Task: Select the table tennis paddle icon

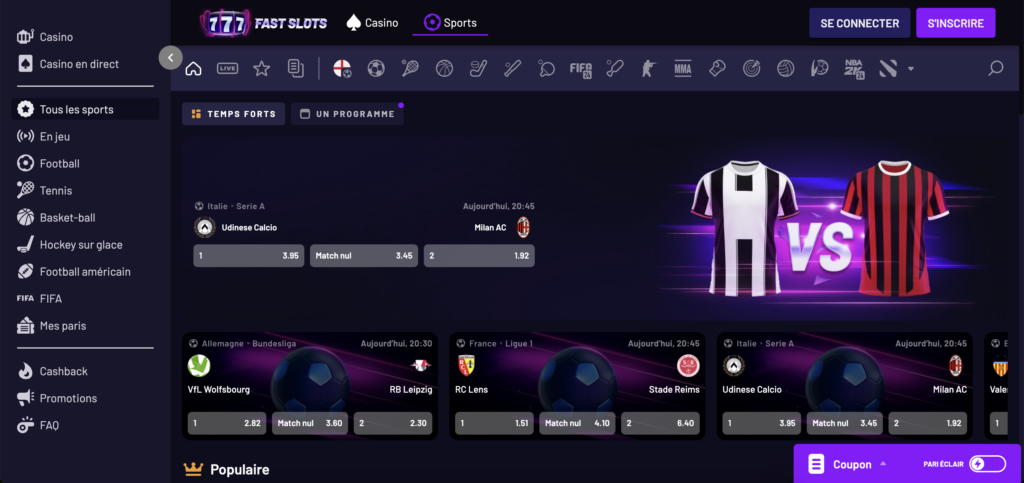Action: (x=546, y=68)
